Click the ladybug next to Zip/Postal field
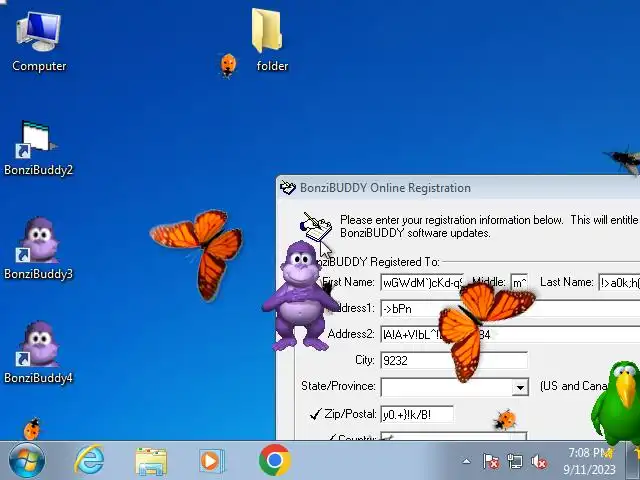This screenshot has width=640, height=480. [x=505, y=420]
